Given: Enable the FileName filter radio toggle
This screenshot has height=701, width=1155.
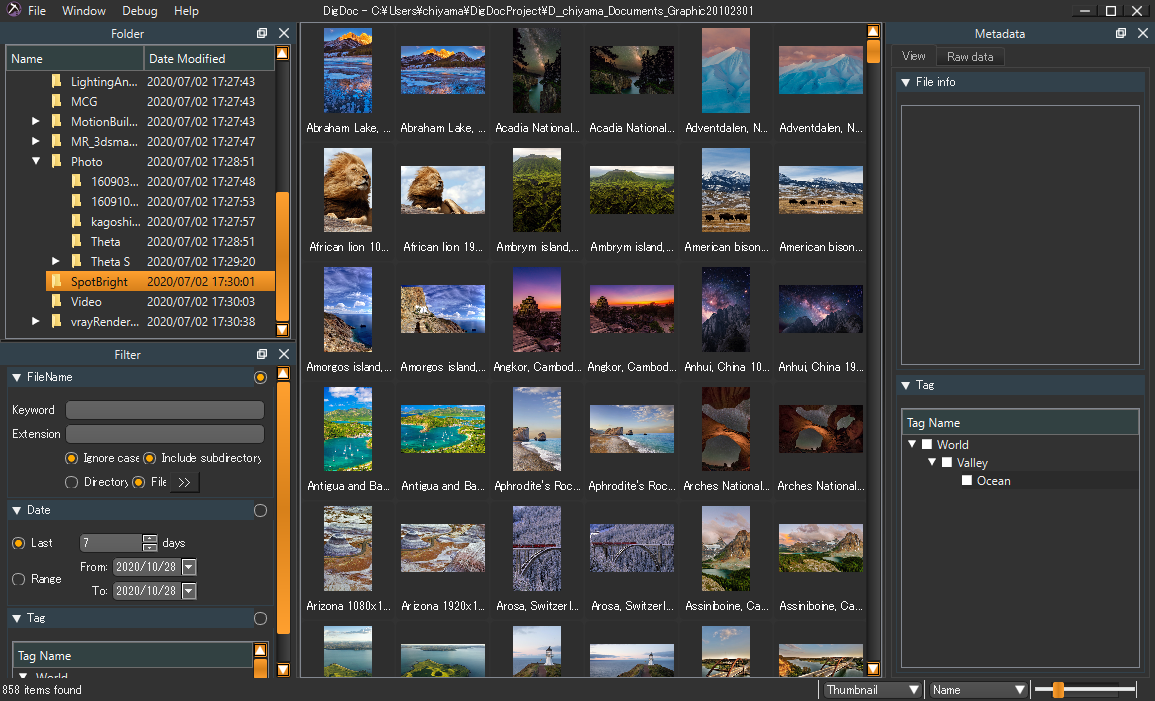Looking at the screenshot, I should 260,377.
